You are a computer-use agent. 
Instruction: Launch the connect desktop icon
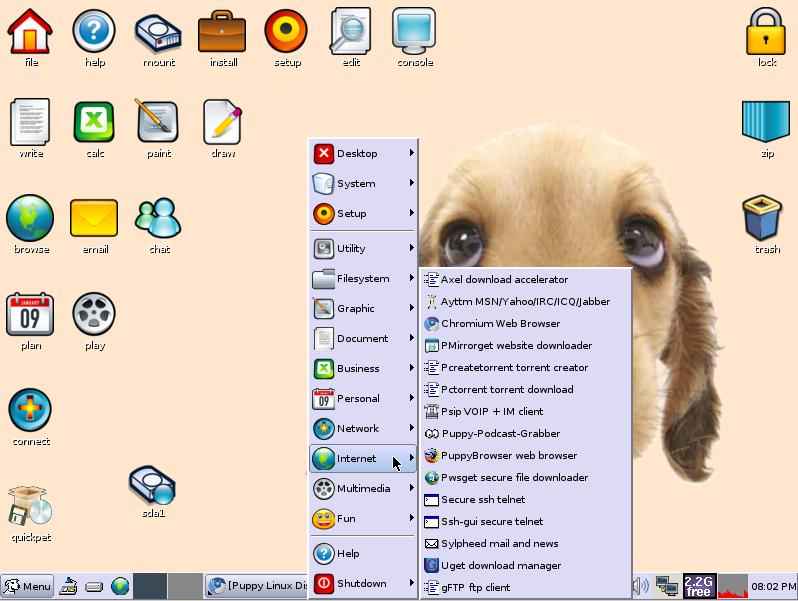coord(30,410)
